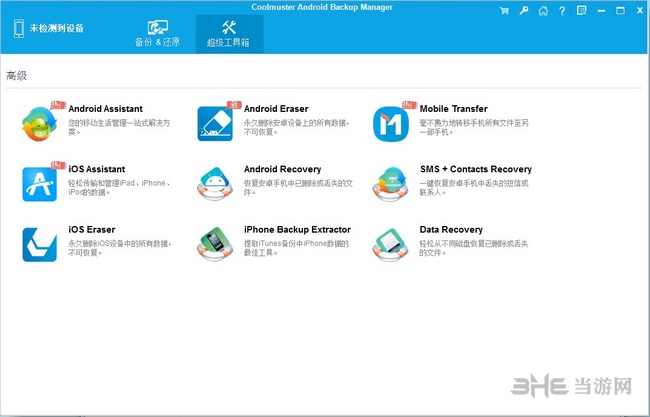The image size is (650, 417).
Task: Launch the Android Eraser icon
Action: (x=215, y=124)
